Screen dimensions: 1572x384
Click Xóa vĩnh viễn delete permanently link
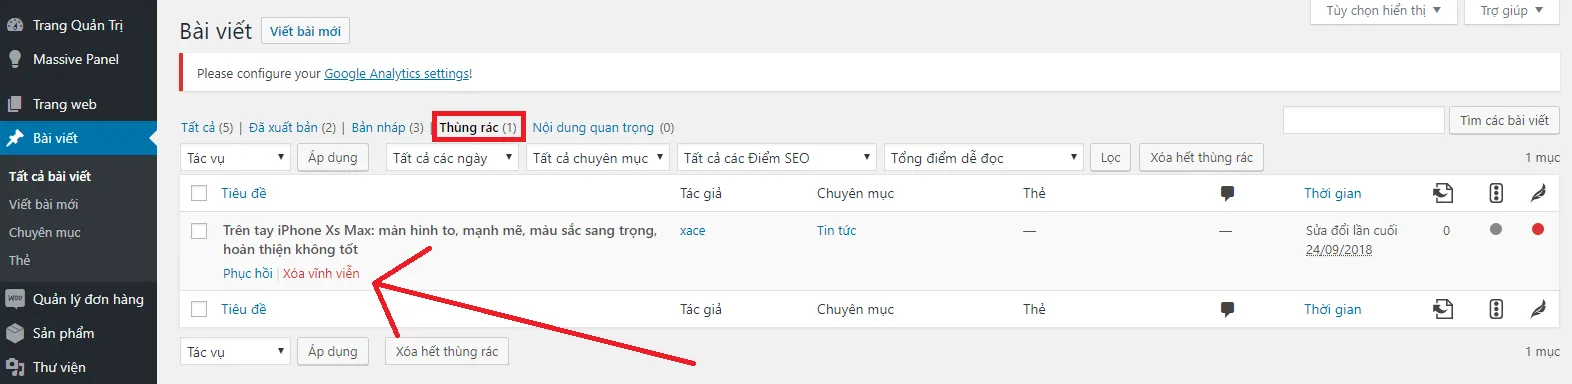coord(321,273)
